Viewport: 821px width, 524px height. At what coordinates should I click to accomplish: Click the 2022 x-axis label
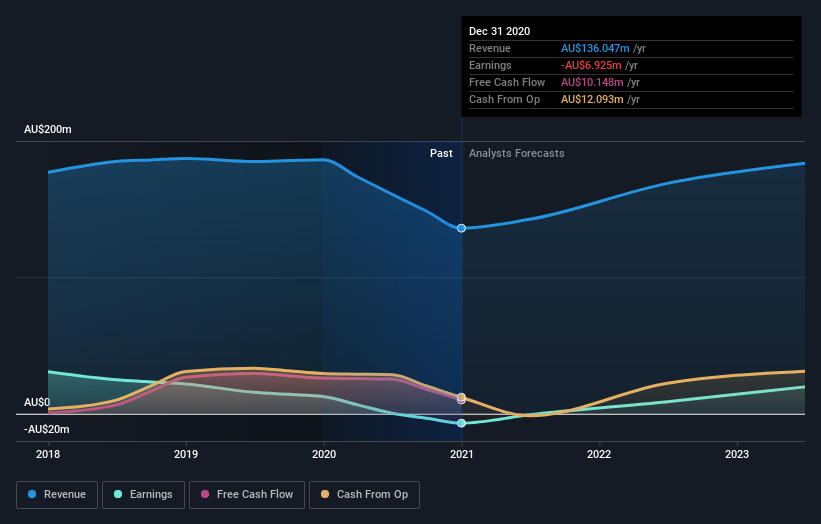(x=599, y=454)
